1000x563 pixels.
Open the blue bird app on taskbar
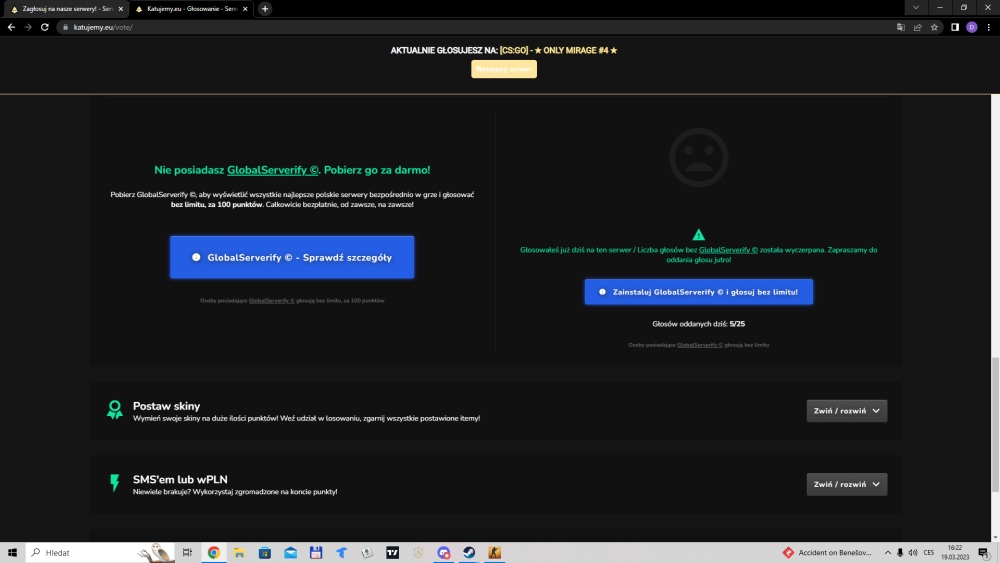(342, 553)
